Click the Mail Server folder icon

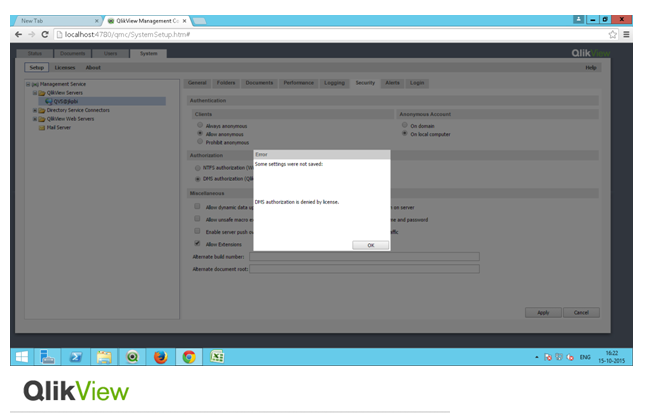pos(42,128)
